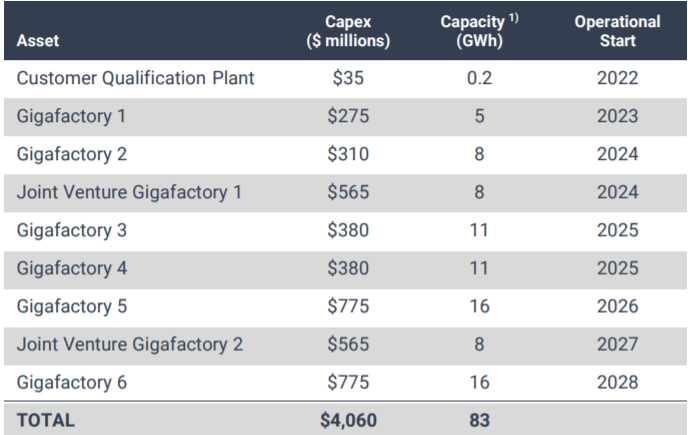Click the Gigafactory 3 asset name
This screenshot has width=688, height=435.
71,231
